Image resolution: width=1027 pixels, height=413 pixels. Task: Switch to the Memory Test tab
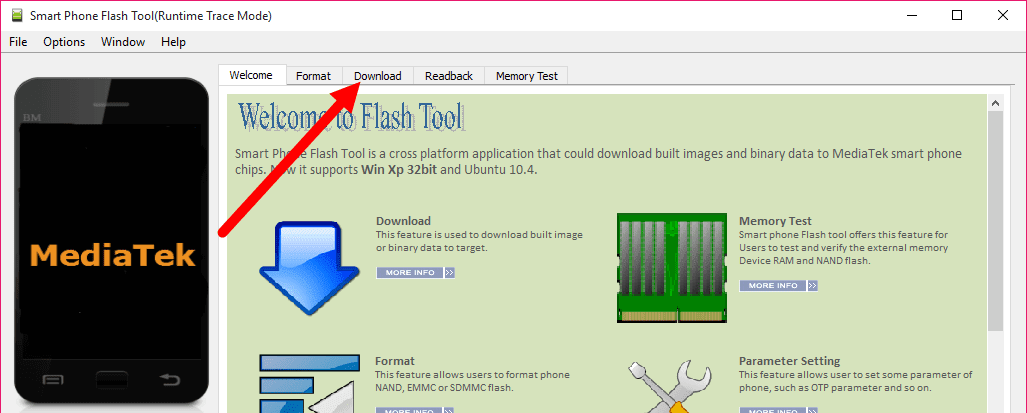(x=527, y=76)
